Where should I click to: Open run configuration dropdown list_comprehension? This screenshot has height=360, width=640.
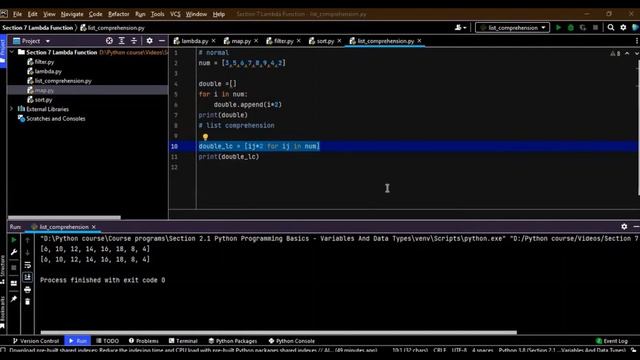point(512,28)
